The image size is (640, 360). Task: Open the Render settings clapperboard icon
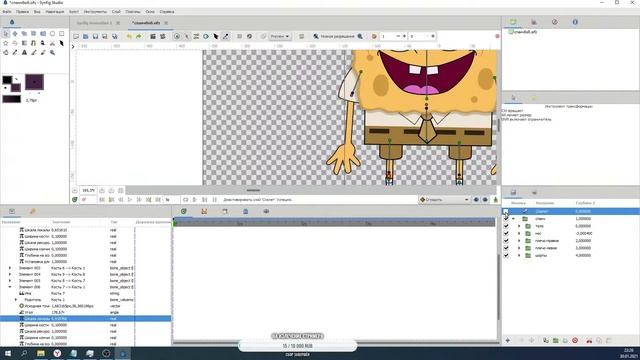tap(153, 36)
